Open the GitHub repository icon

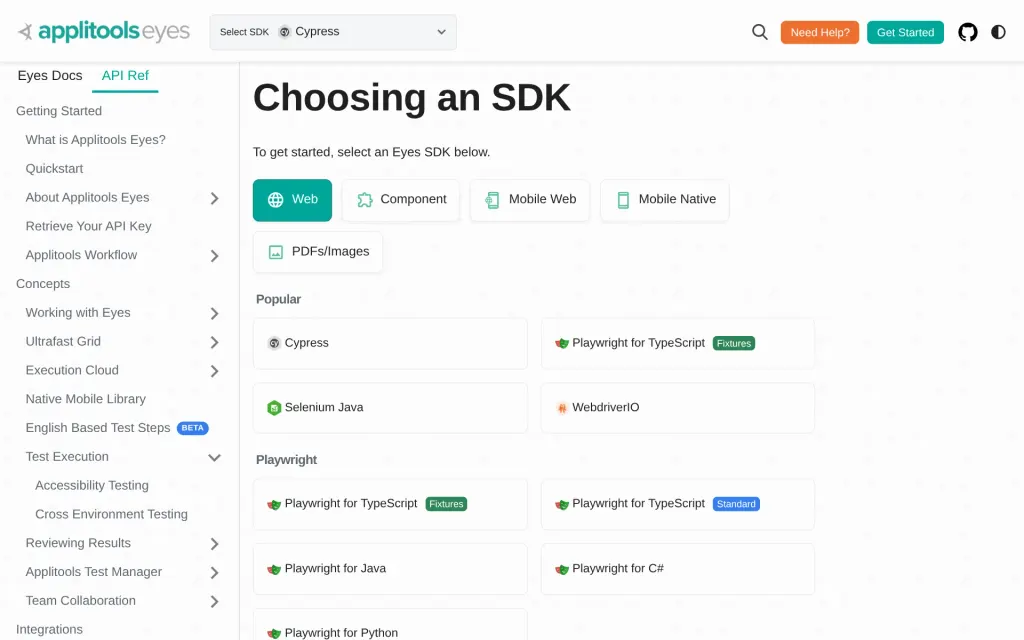pyautogui.click(x=967, y=32)
